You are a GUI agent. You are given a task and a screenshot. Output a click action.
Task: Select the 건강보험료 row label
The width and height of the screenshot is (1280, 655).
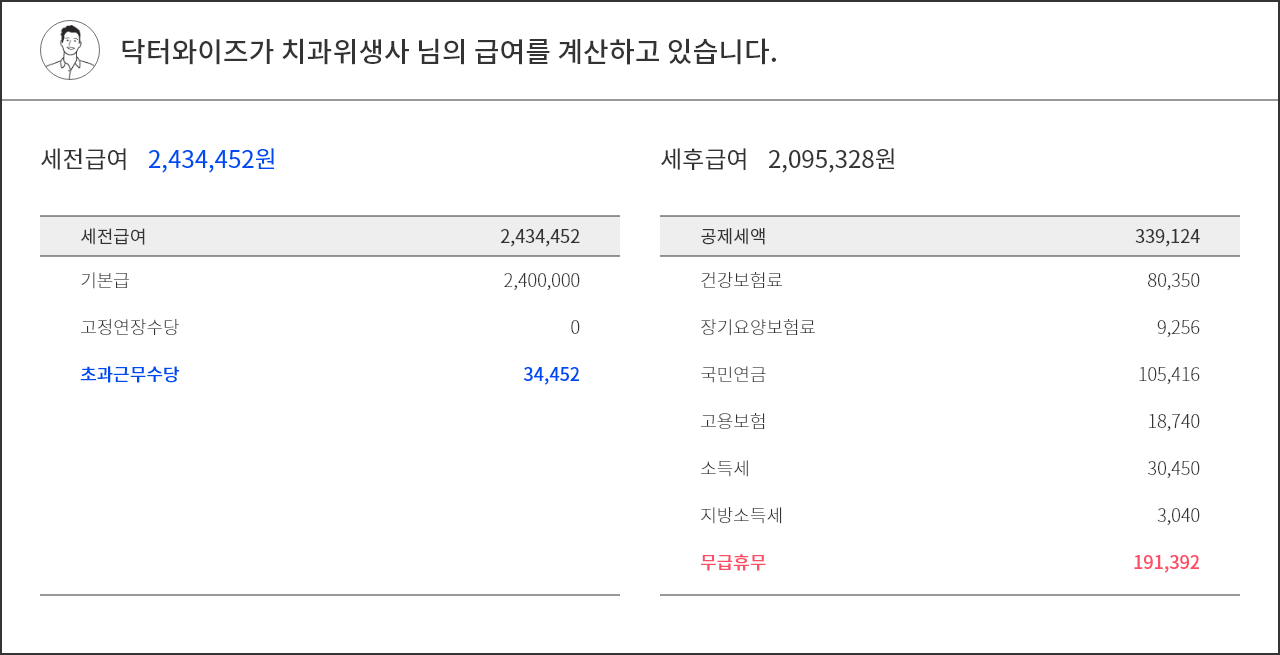coord(741,280)
